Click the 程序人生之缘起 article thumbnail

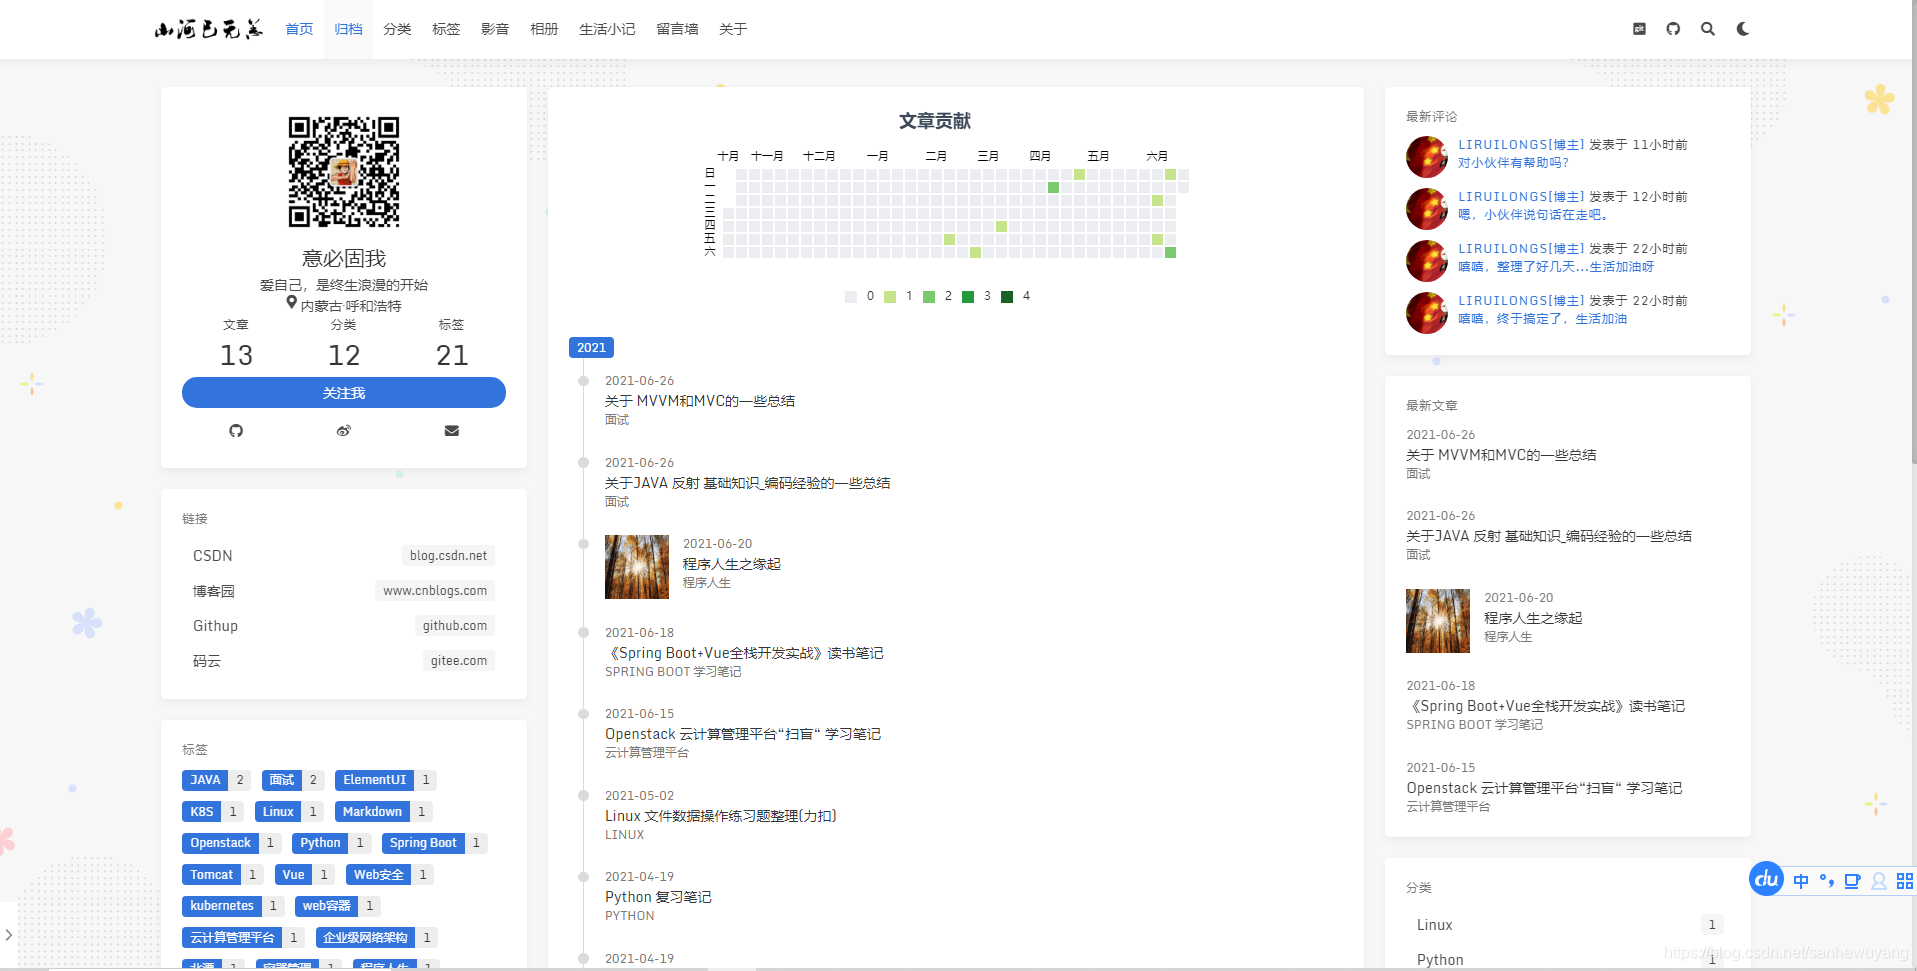637,566
